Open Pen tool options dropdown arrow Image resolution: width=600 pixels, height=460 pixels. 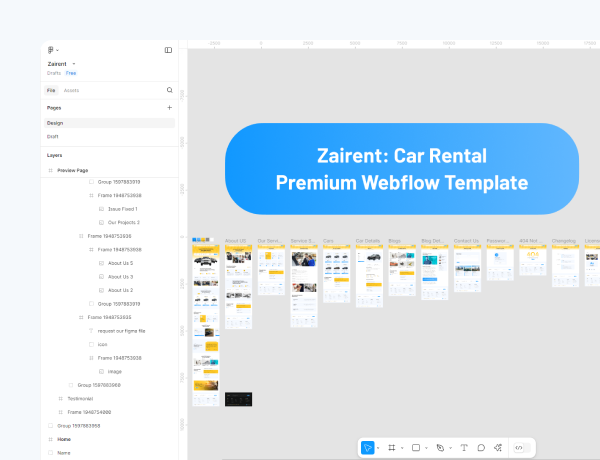(450, 448)
